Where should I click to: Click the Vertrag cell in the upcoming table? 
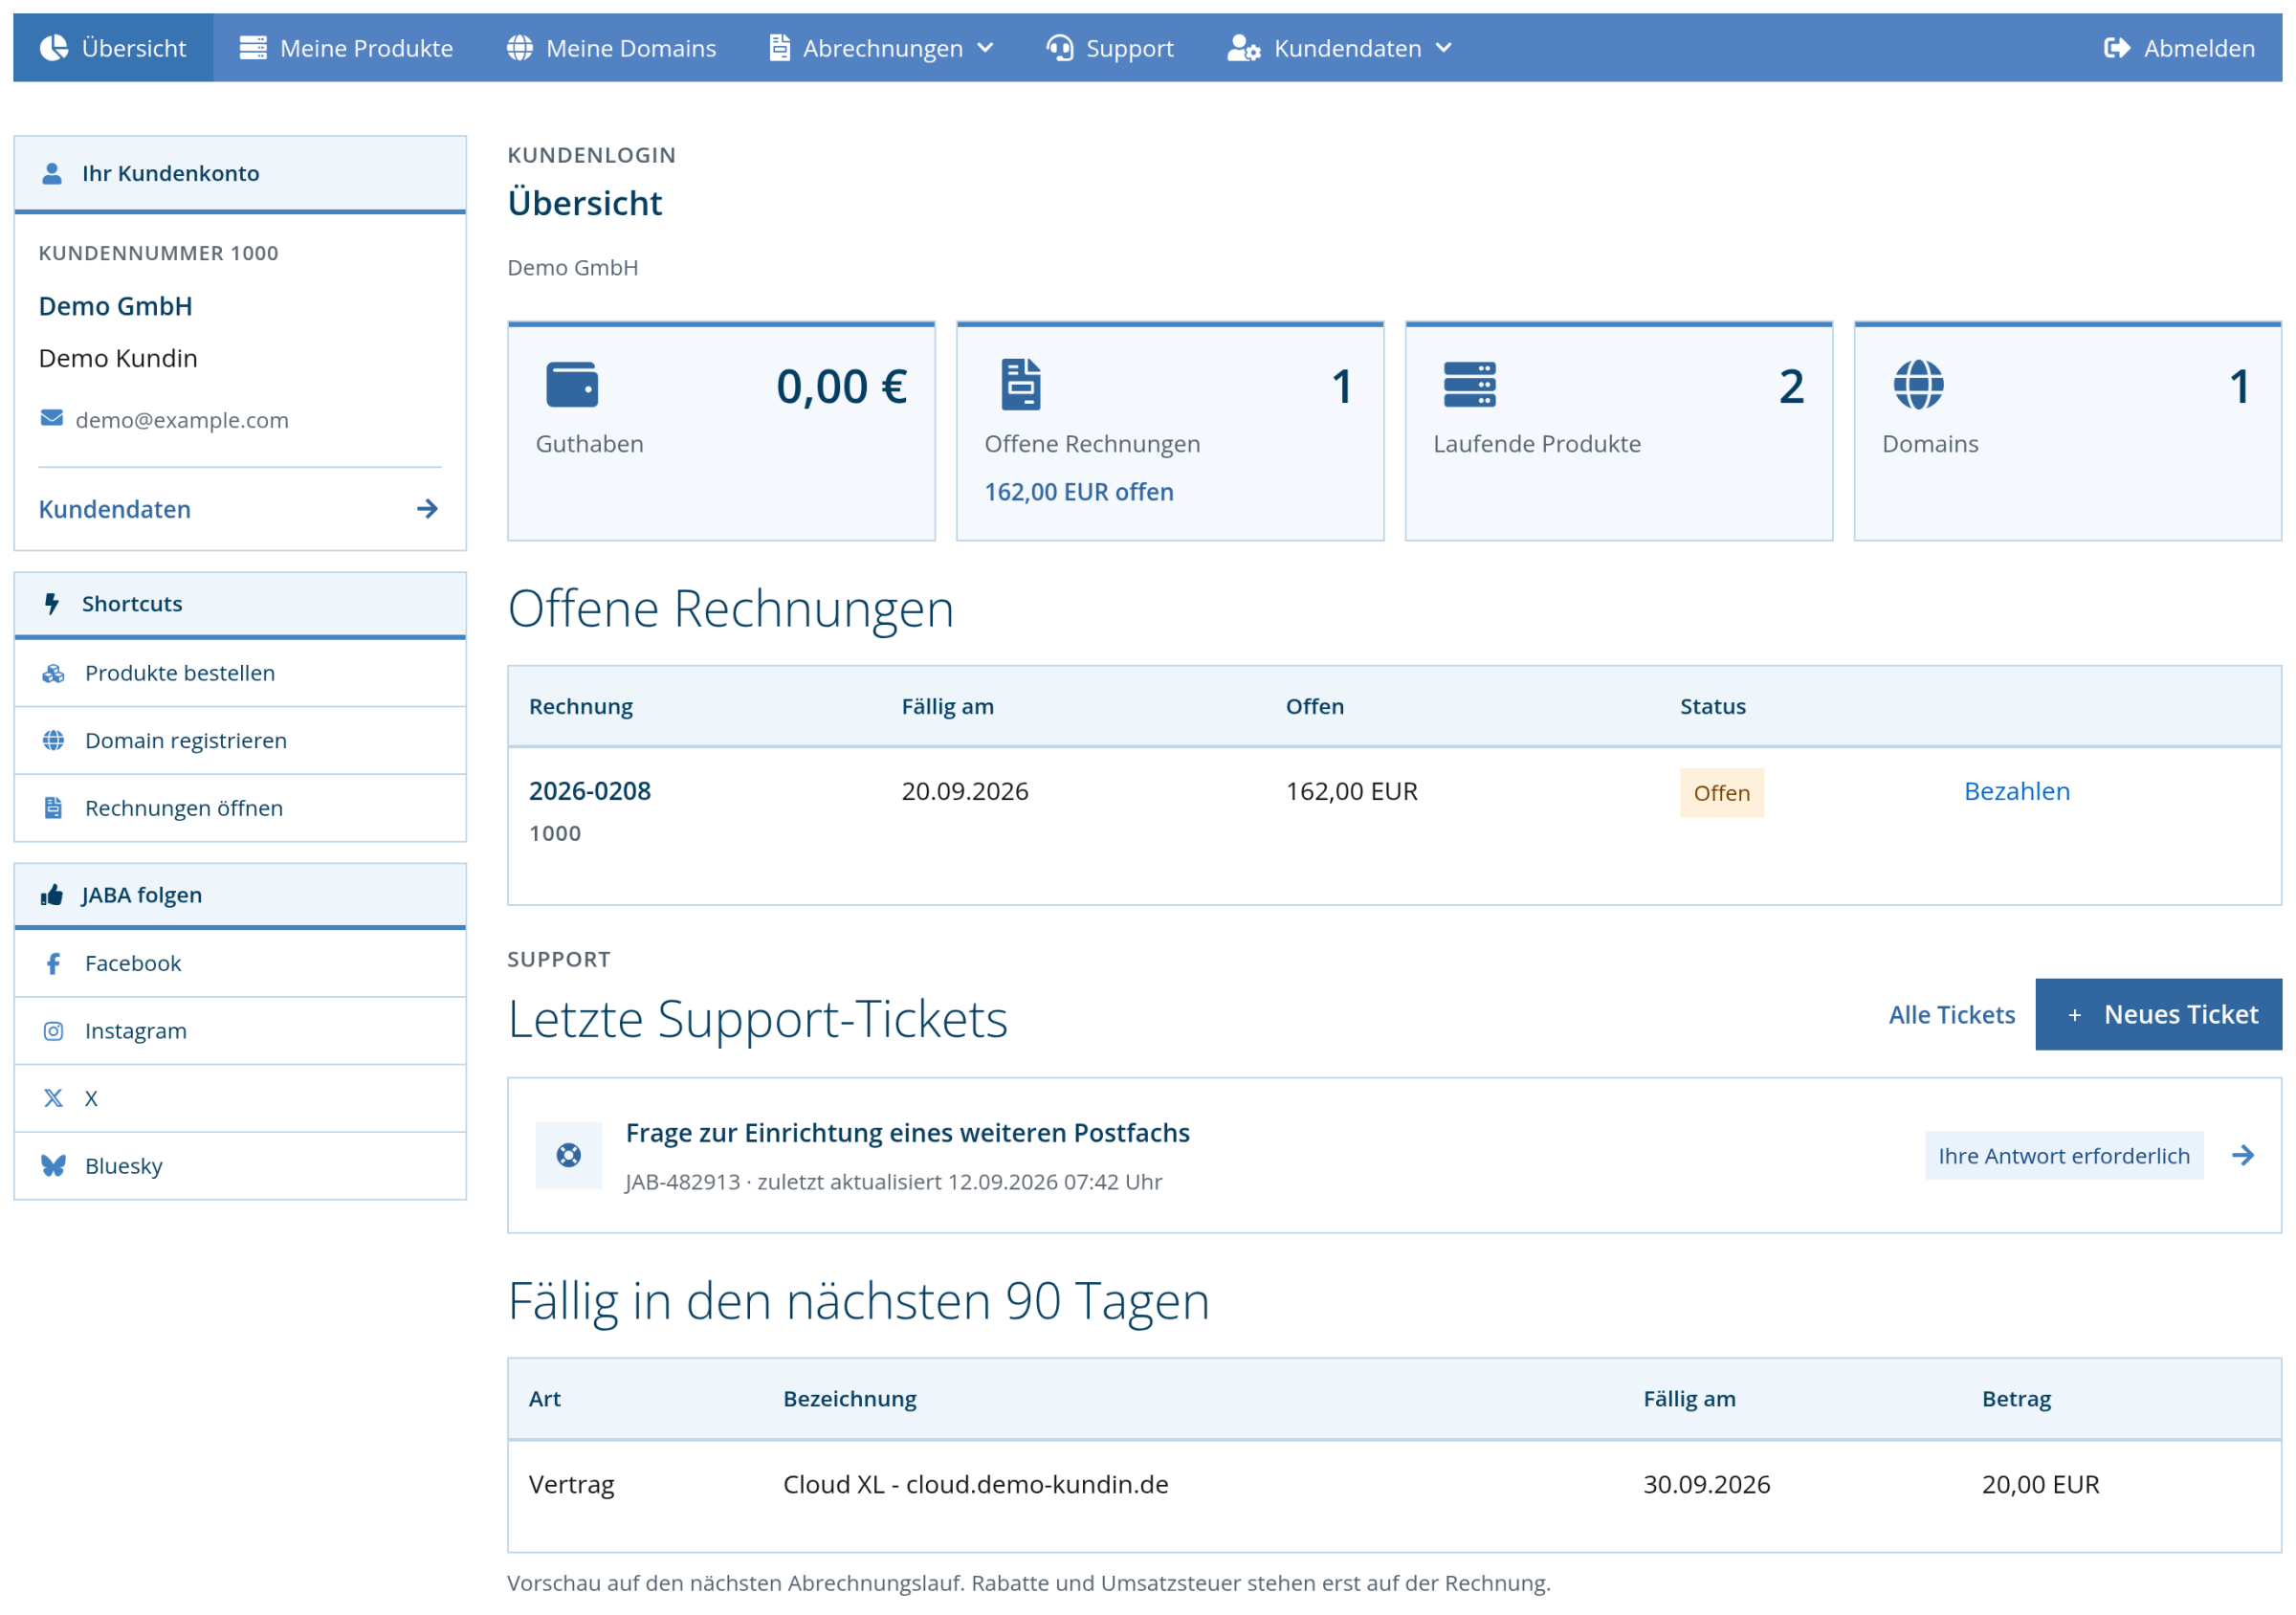click(x=572, y=1484)
